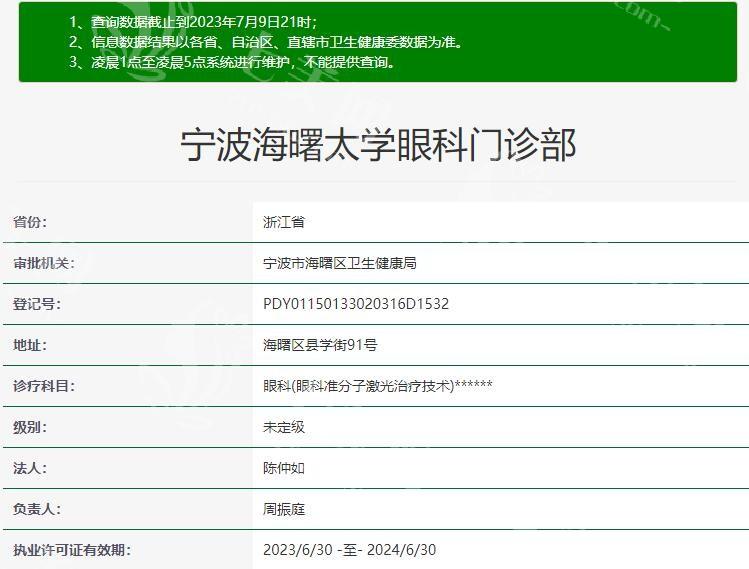Click the address 海曙区县学街91号
This screenshot has width=749, height=569.
319,345
